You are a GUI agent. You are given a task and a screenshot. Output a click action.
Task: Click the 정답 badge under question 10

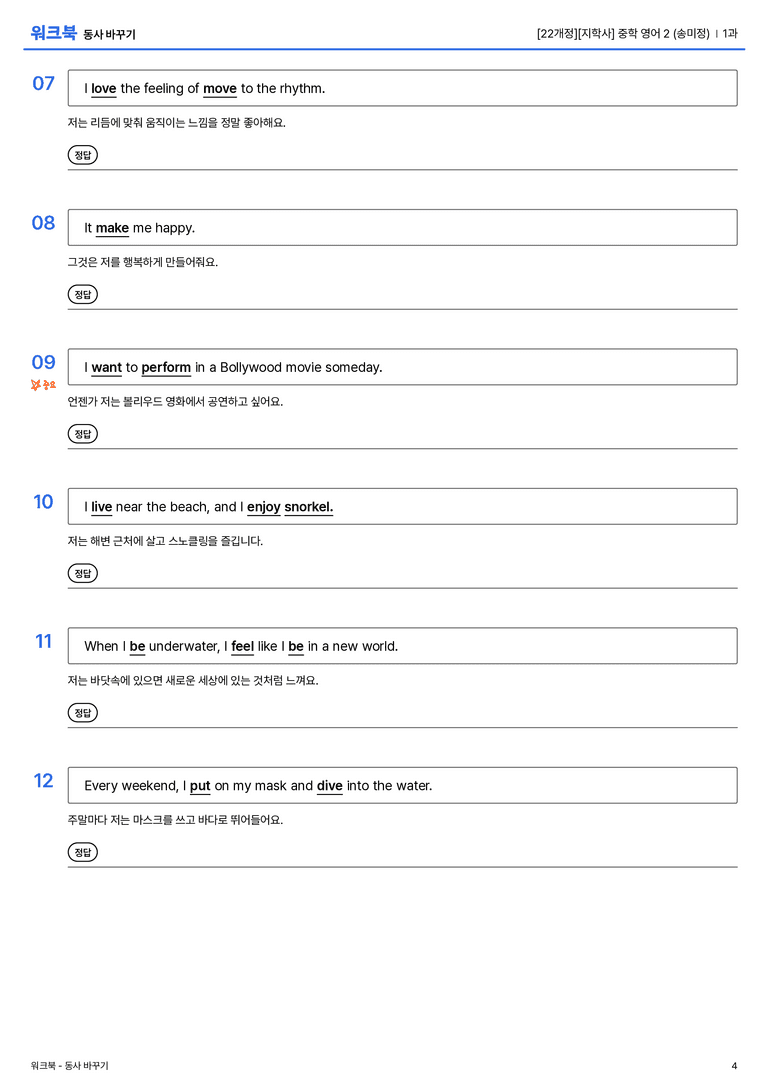point(82,573)
